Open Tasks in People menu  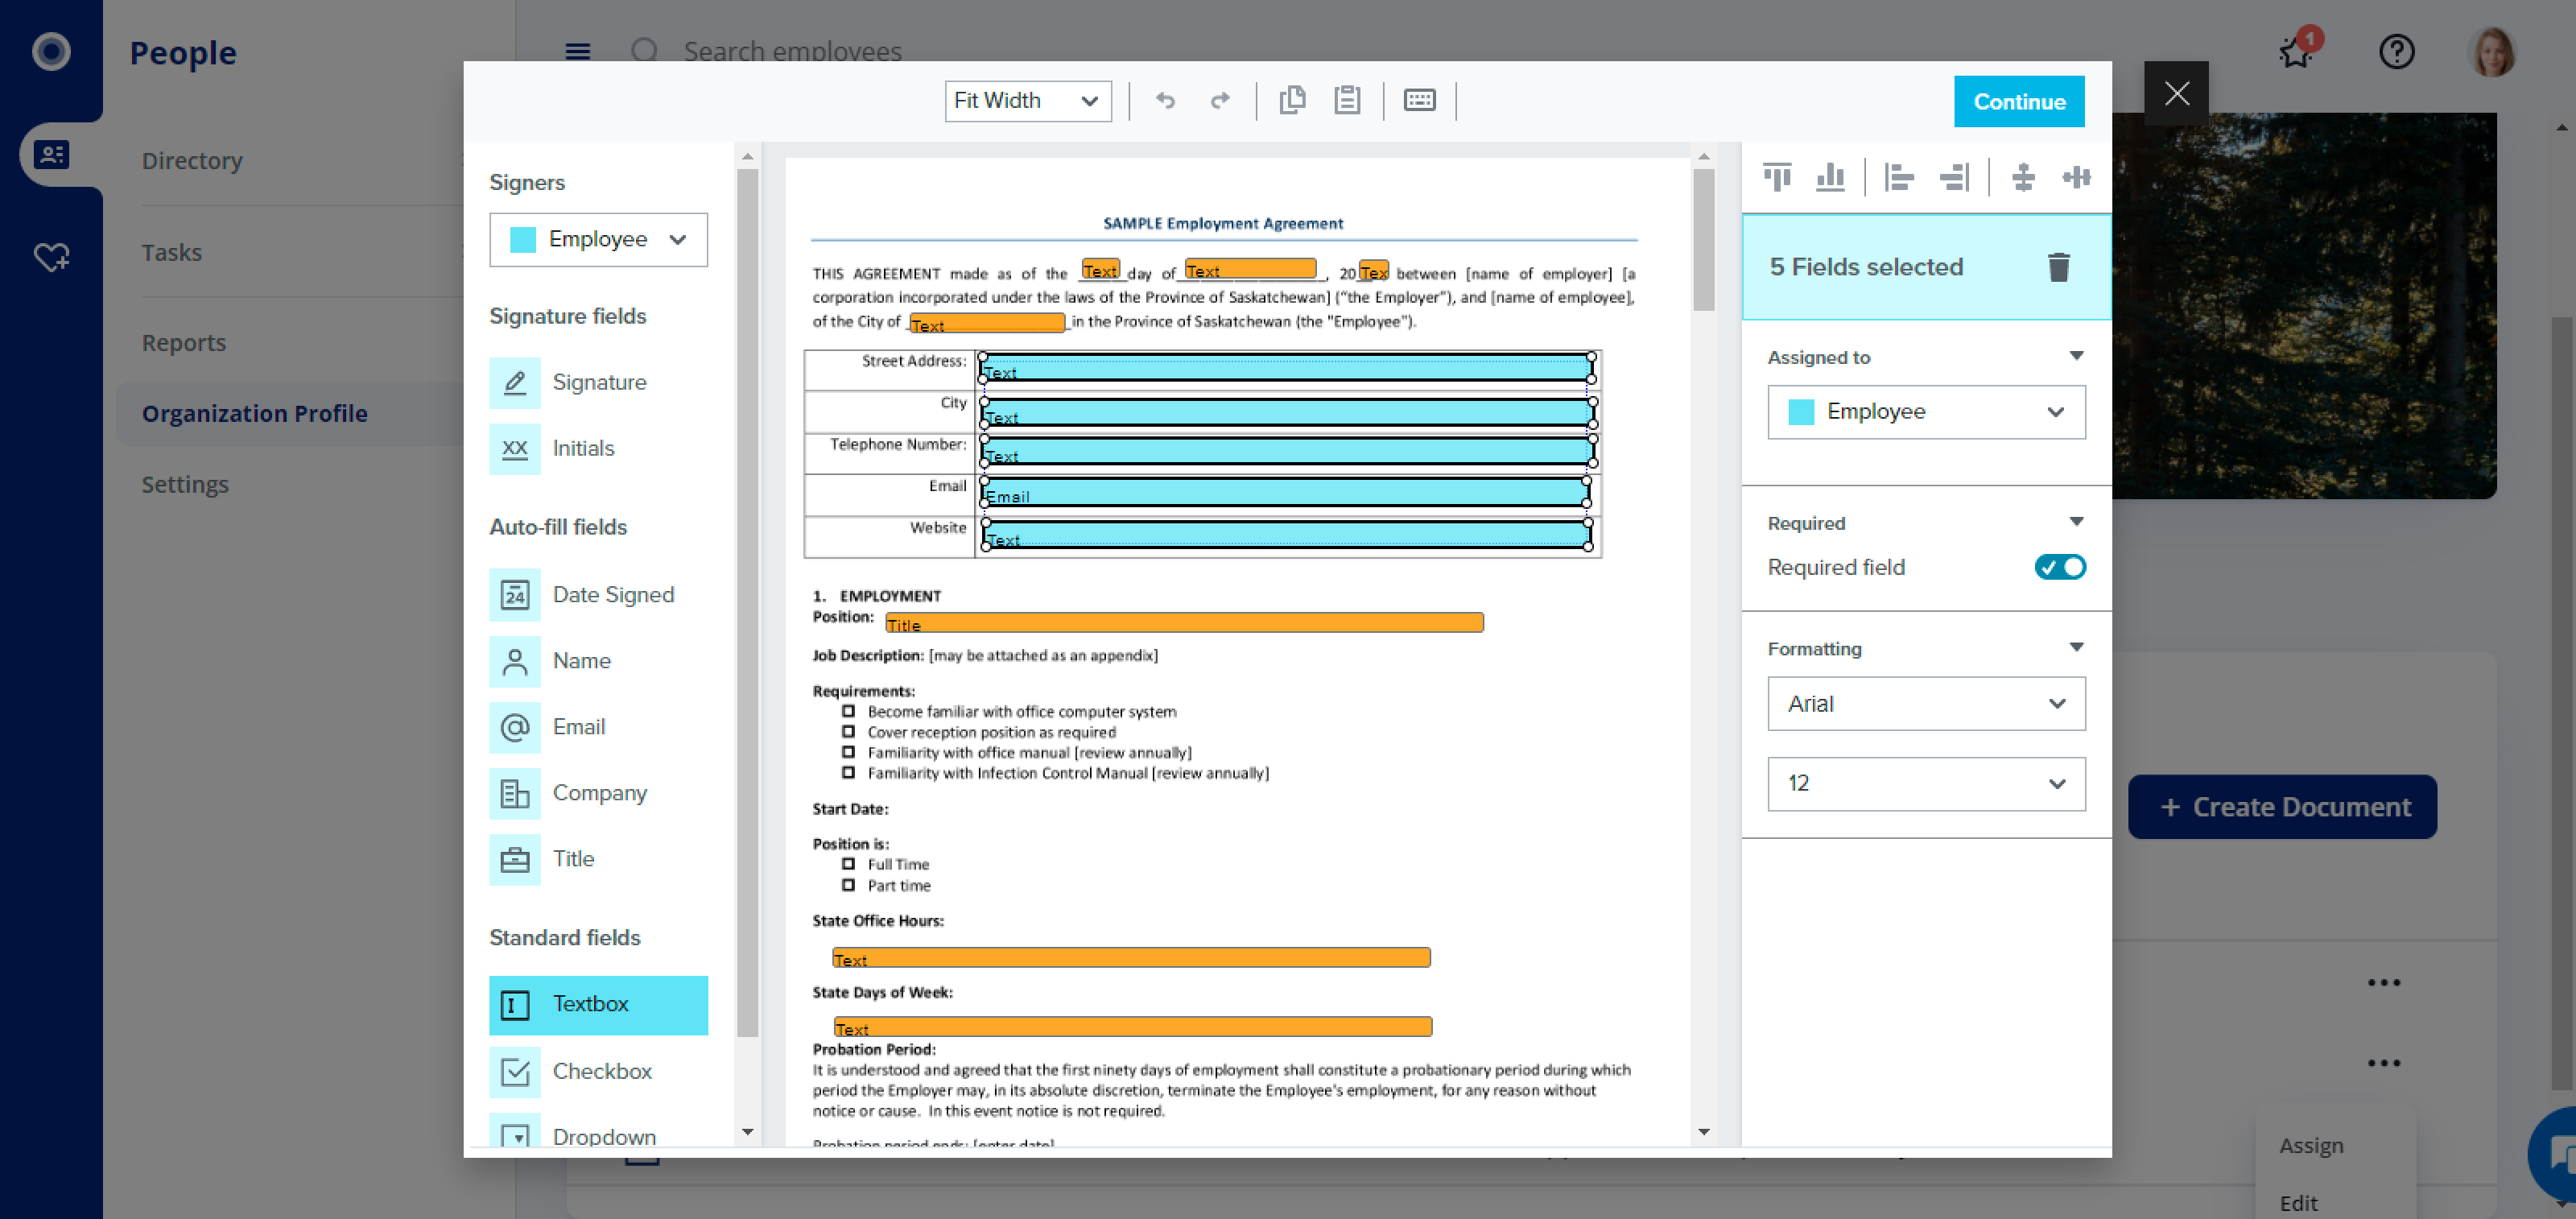tap(171, 252)
